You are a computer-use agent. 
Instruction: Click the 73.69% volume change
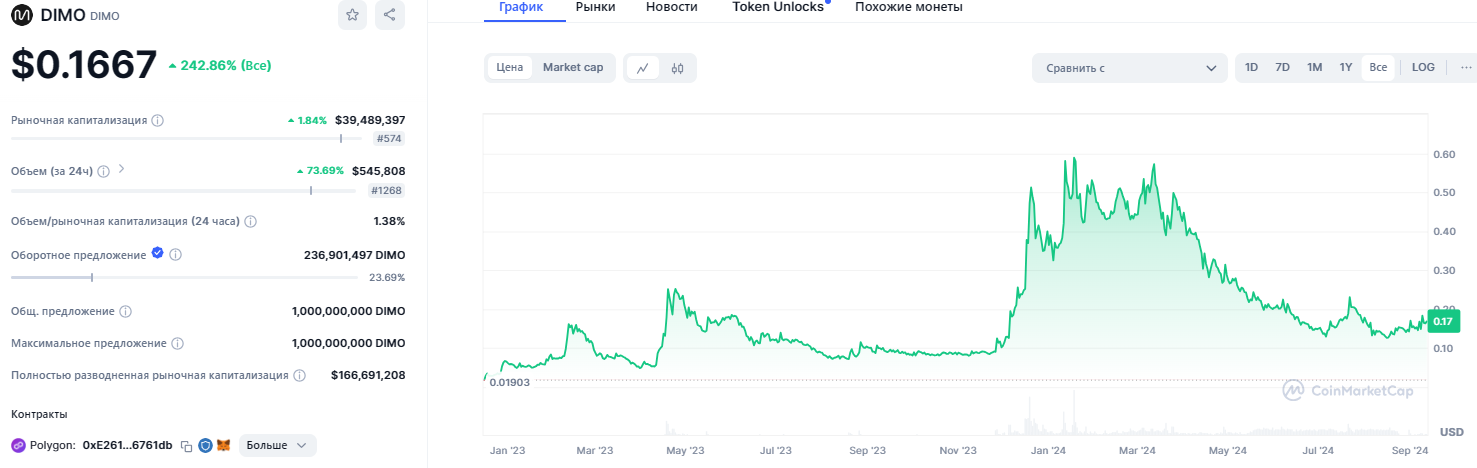click(x=320, y=171)
